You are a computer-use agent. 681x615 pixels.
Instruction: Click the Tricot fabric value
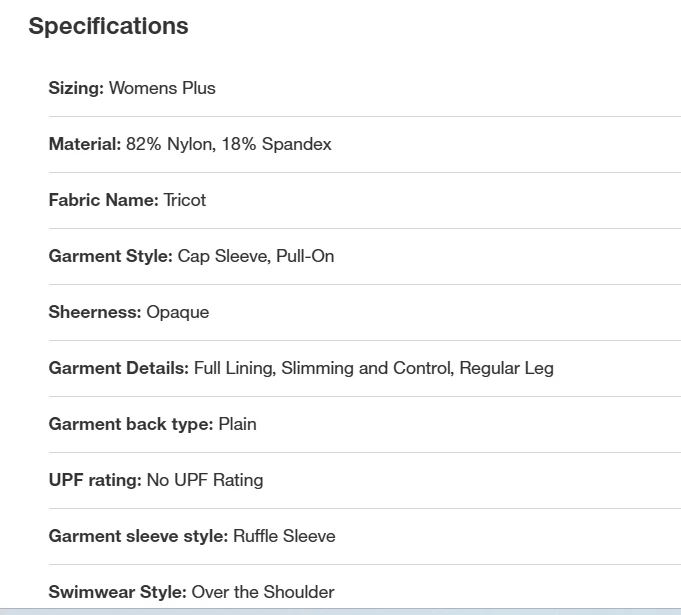pyautogui.click(x=185, y=200)
